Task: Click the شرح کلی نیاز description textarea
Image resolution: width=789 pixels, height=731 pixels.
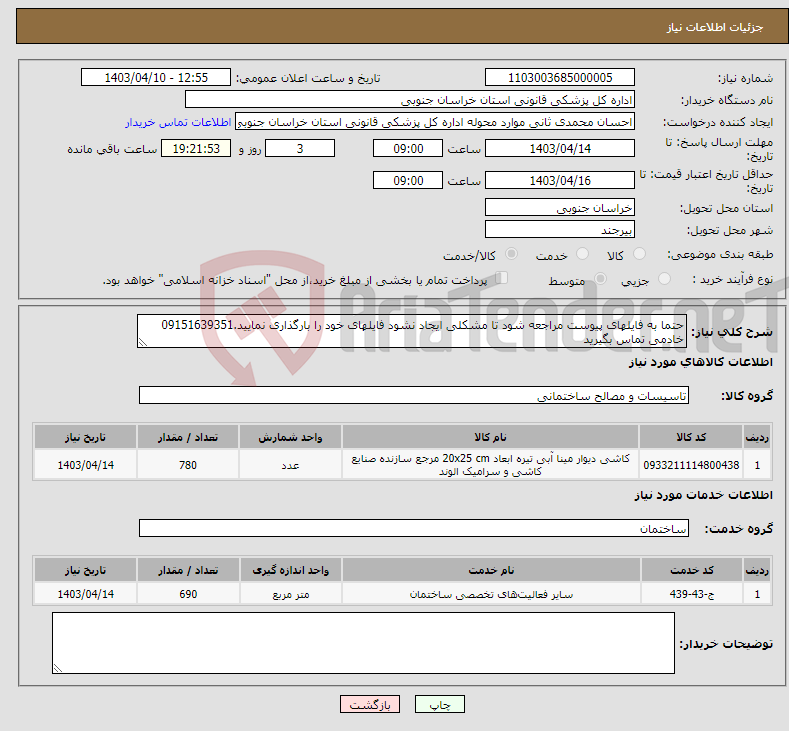Action: coord(412,332)
